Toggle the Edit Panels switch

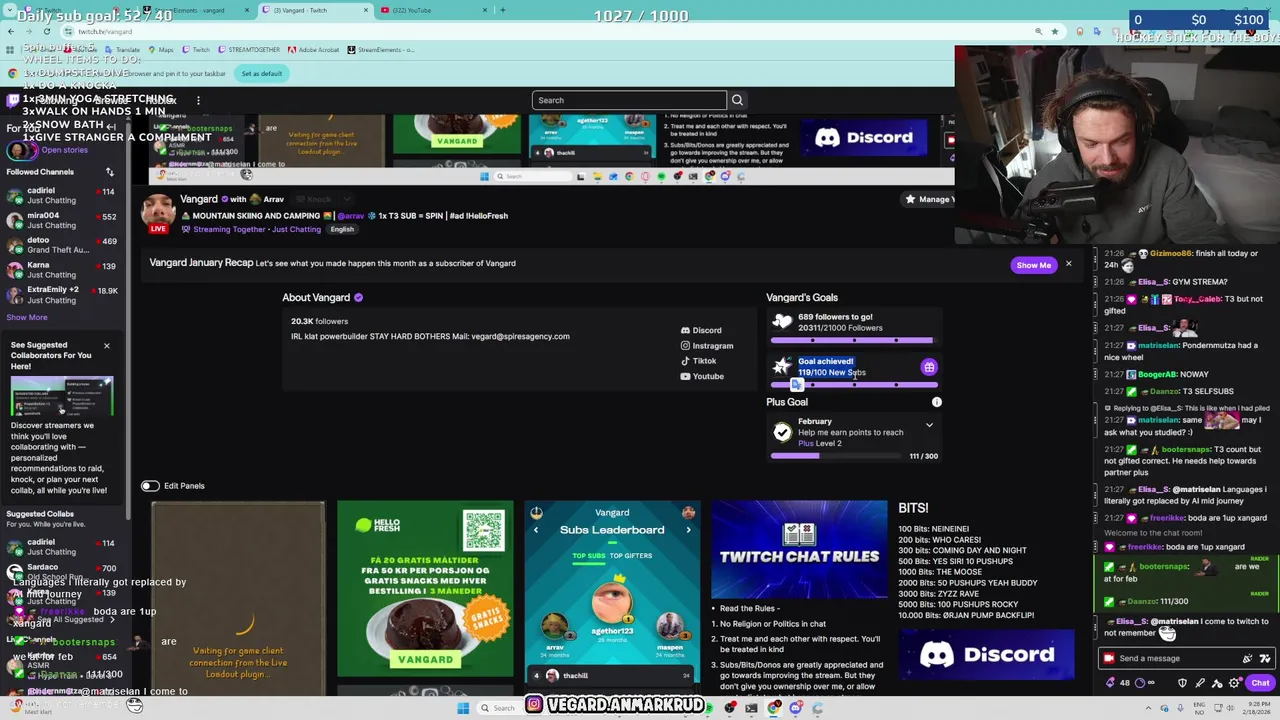tap(150, 486)
